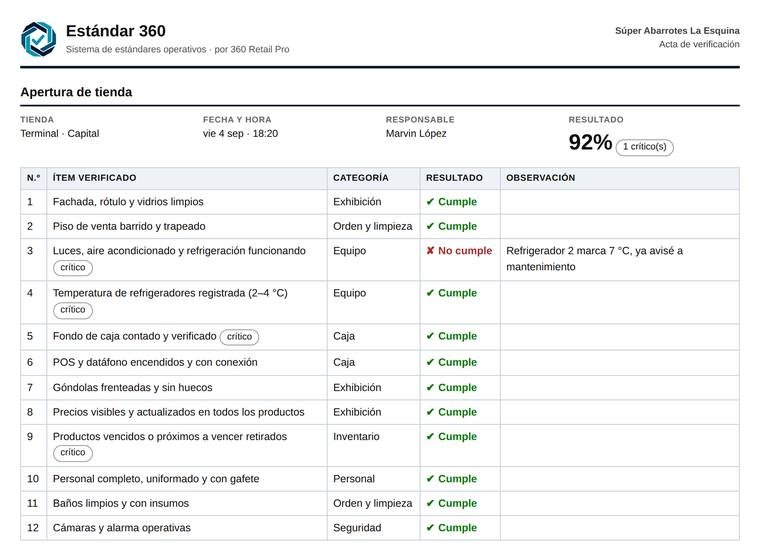This screenshot has height=549, width=760.
Task: Click category 'Inventario' in row 9
Action: tap(356, 437)
